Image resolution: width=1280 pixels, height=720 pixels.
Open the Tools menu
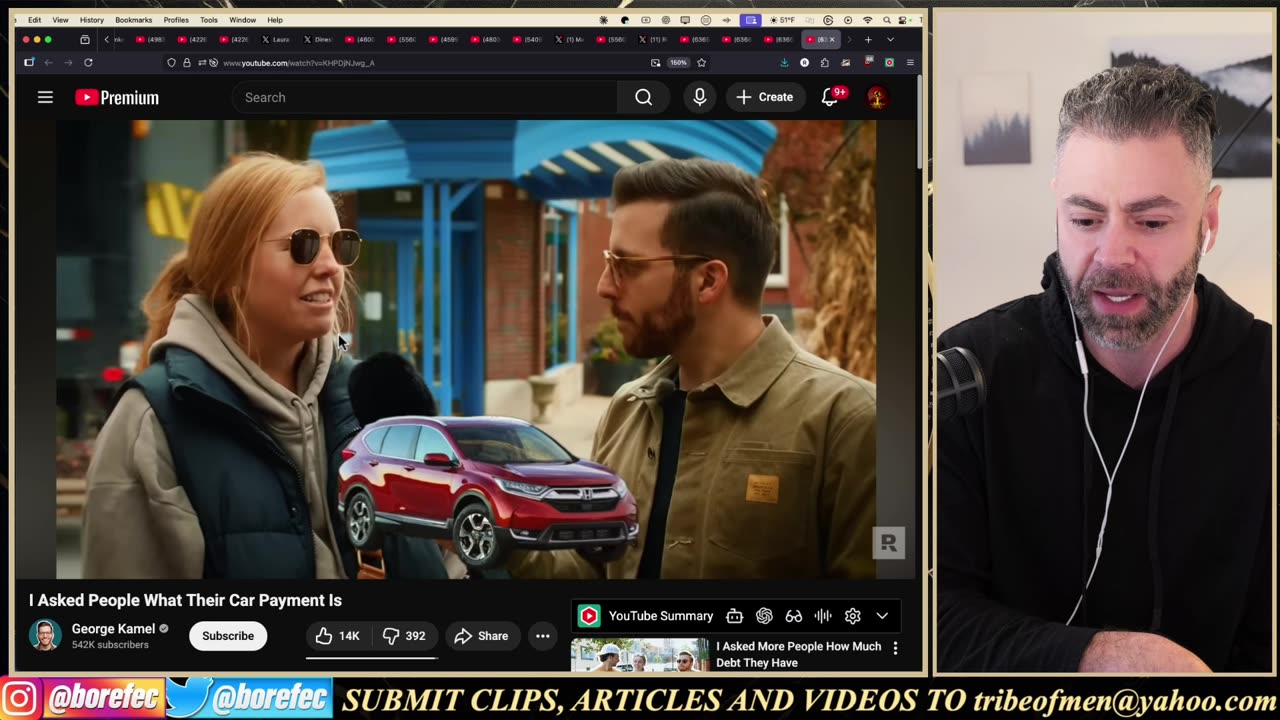point(208,20)
